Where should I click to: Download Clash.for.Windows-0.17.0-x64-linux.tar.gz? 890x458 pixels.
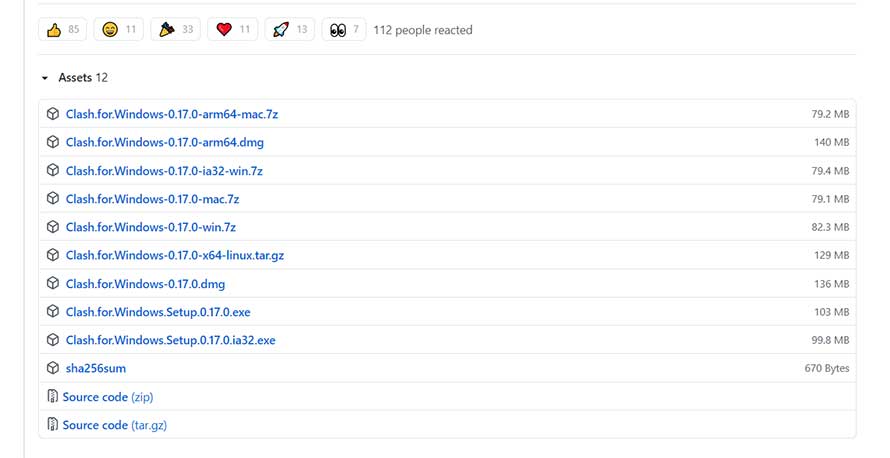175,255
